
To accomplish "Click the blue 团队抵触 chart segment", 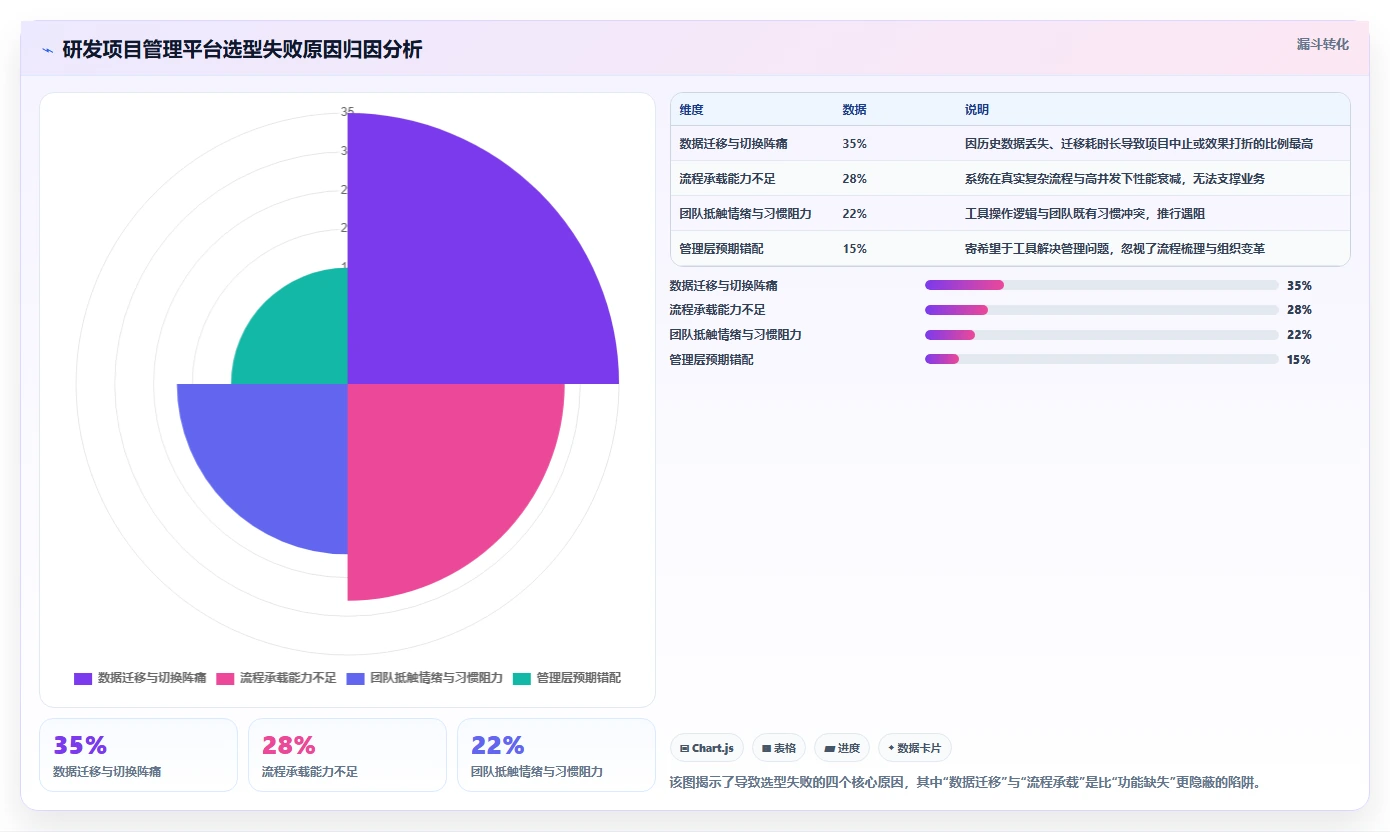I will pos(275,455).
